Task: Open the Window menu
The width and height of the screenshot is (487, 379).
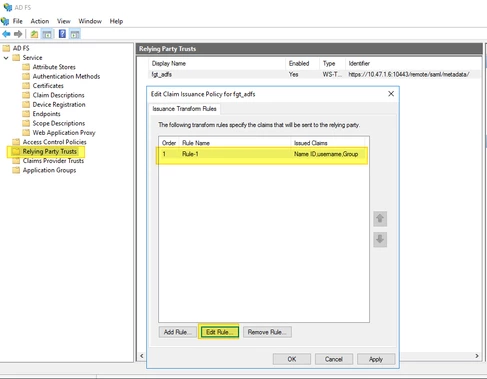Action: click(x=90, y=21)
